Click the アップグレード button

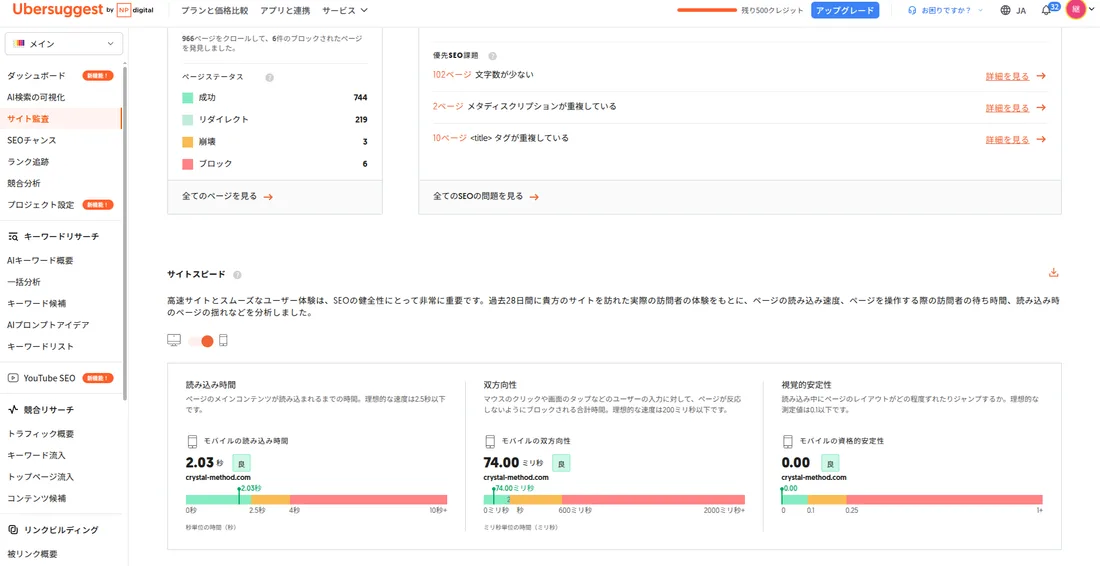point(845,11)
